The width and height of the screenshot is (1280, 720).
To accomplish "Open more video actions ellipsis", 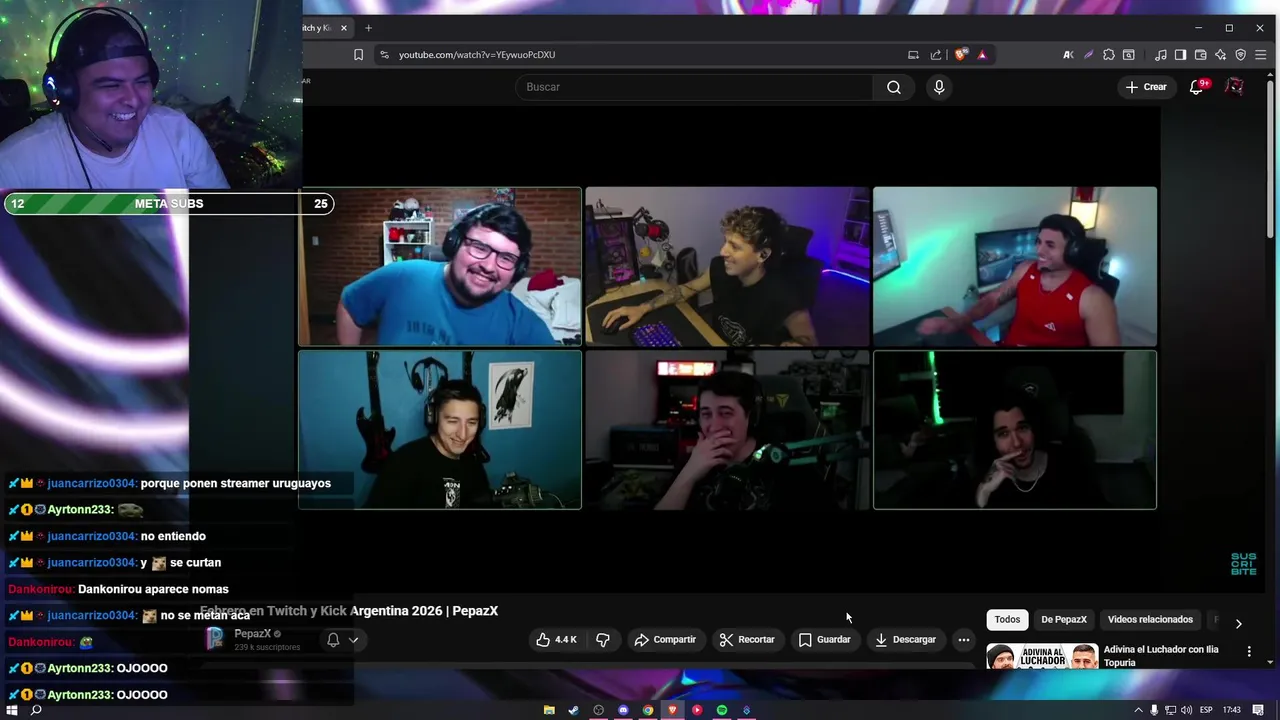I will [x=964, y=640].
